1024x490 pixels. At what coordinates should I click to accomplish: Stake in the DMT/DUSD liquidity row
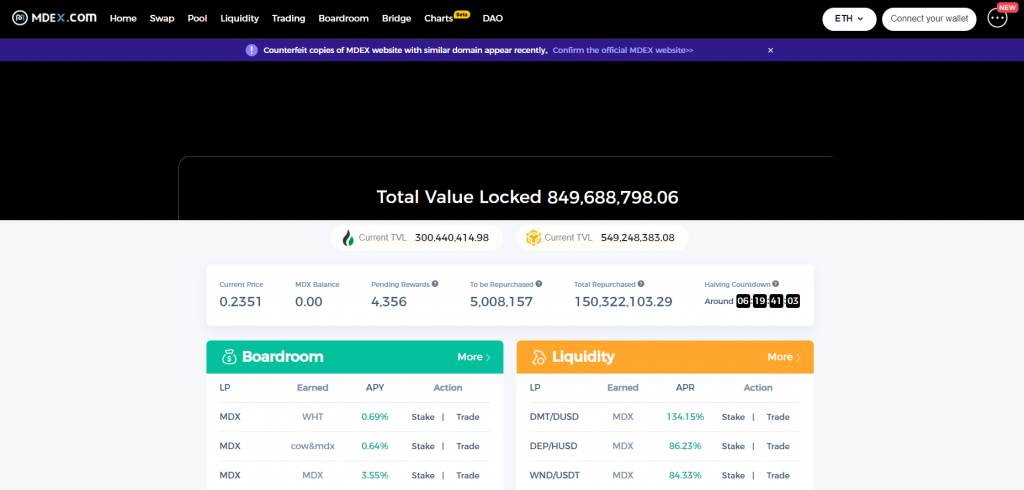pyautogui.click(x=733, y=417)
